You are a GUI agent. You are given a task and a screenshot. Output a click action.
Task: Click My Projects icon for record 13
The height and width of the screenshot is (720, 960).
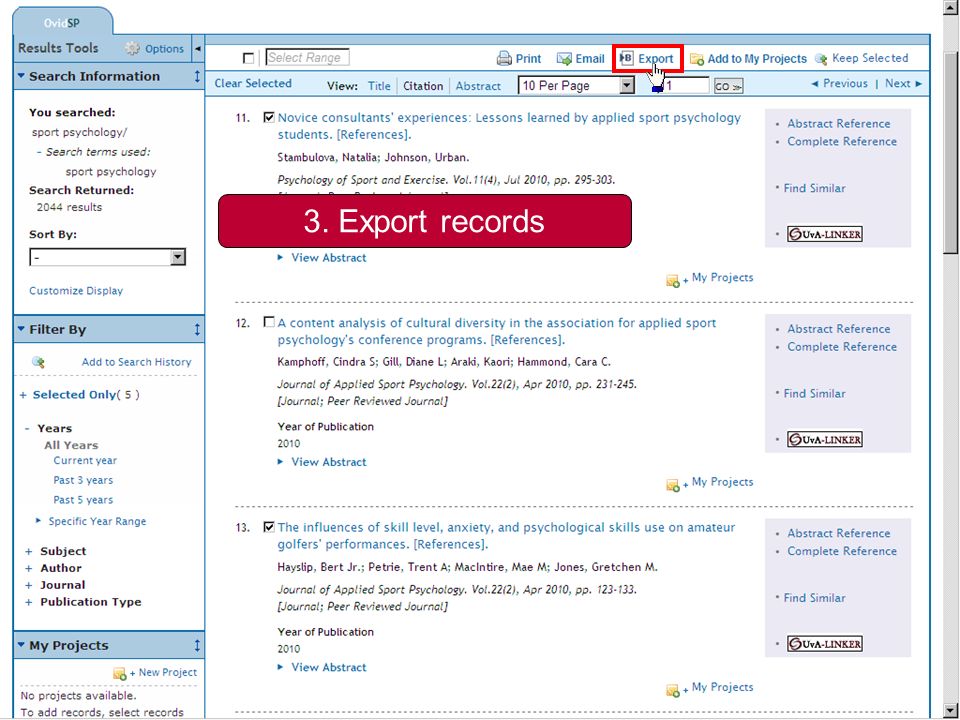673,690
